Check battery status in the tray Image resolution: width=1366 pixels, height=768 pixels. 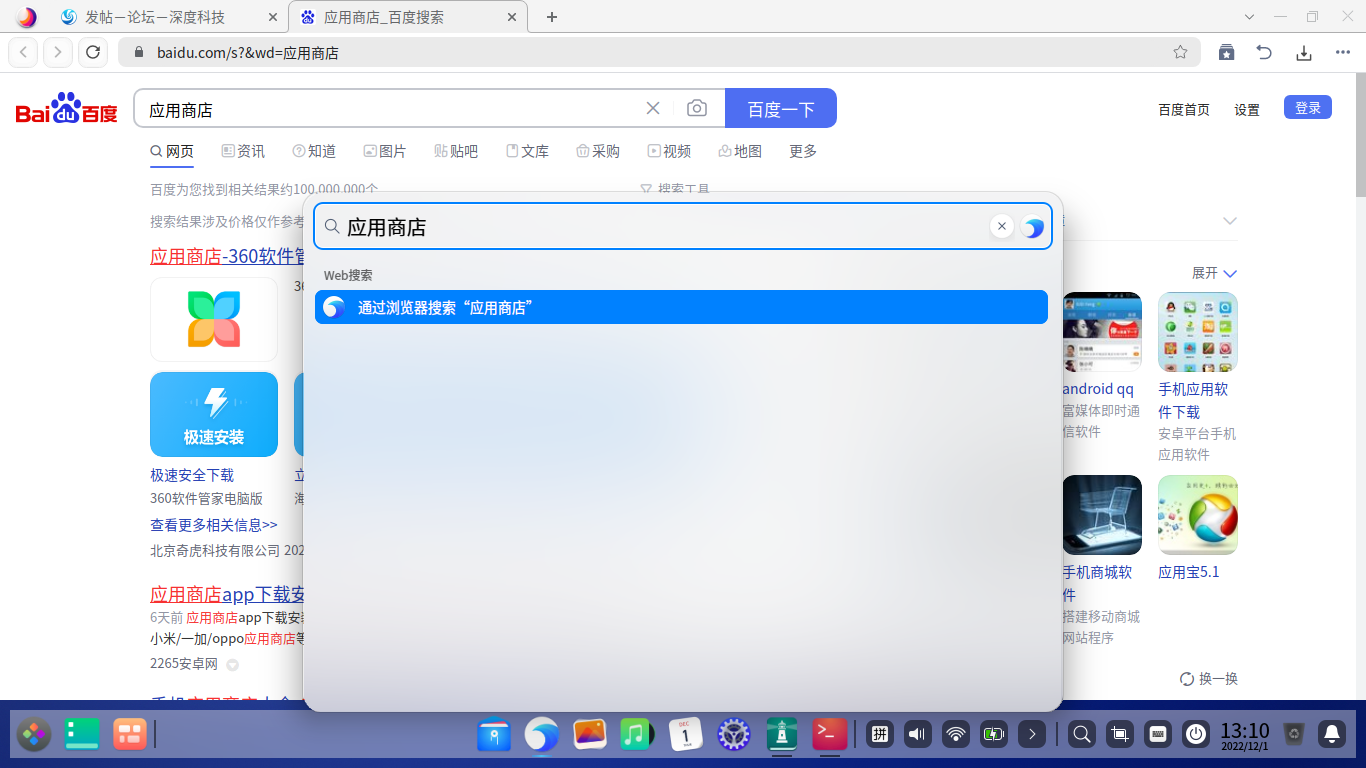click(x=994, y=735)
